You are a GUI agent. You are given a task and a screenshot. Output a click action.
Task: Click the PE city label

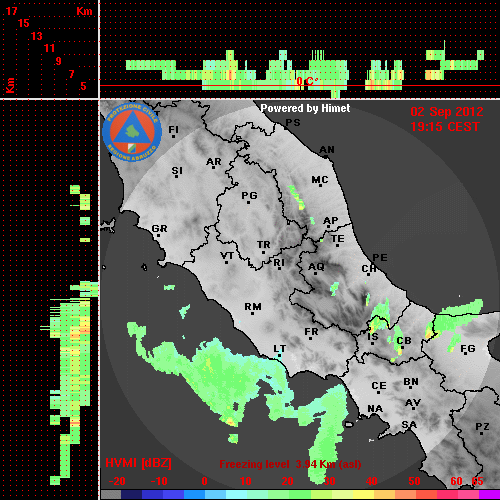click(380, 257)
